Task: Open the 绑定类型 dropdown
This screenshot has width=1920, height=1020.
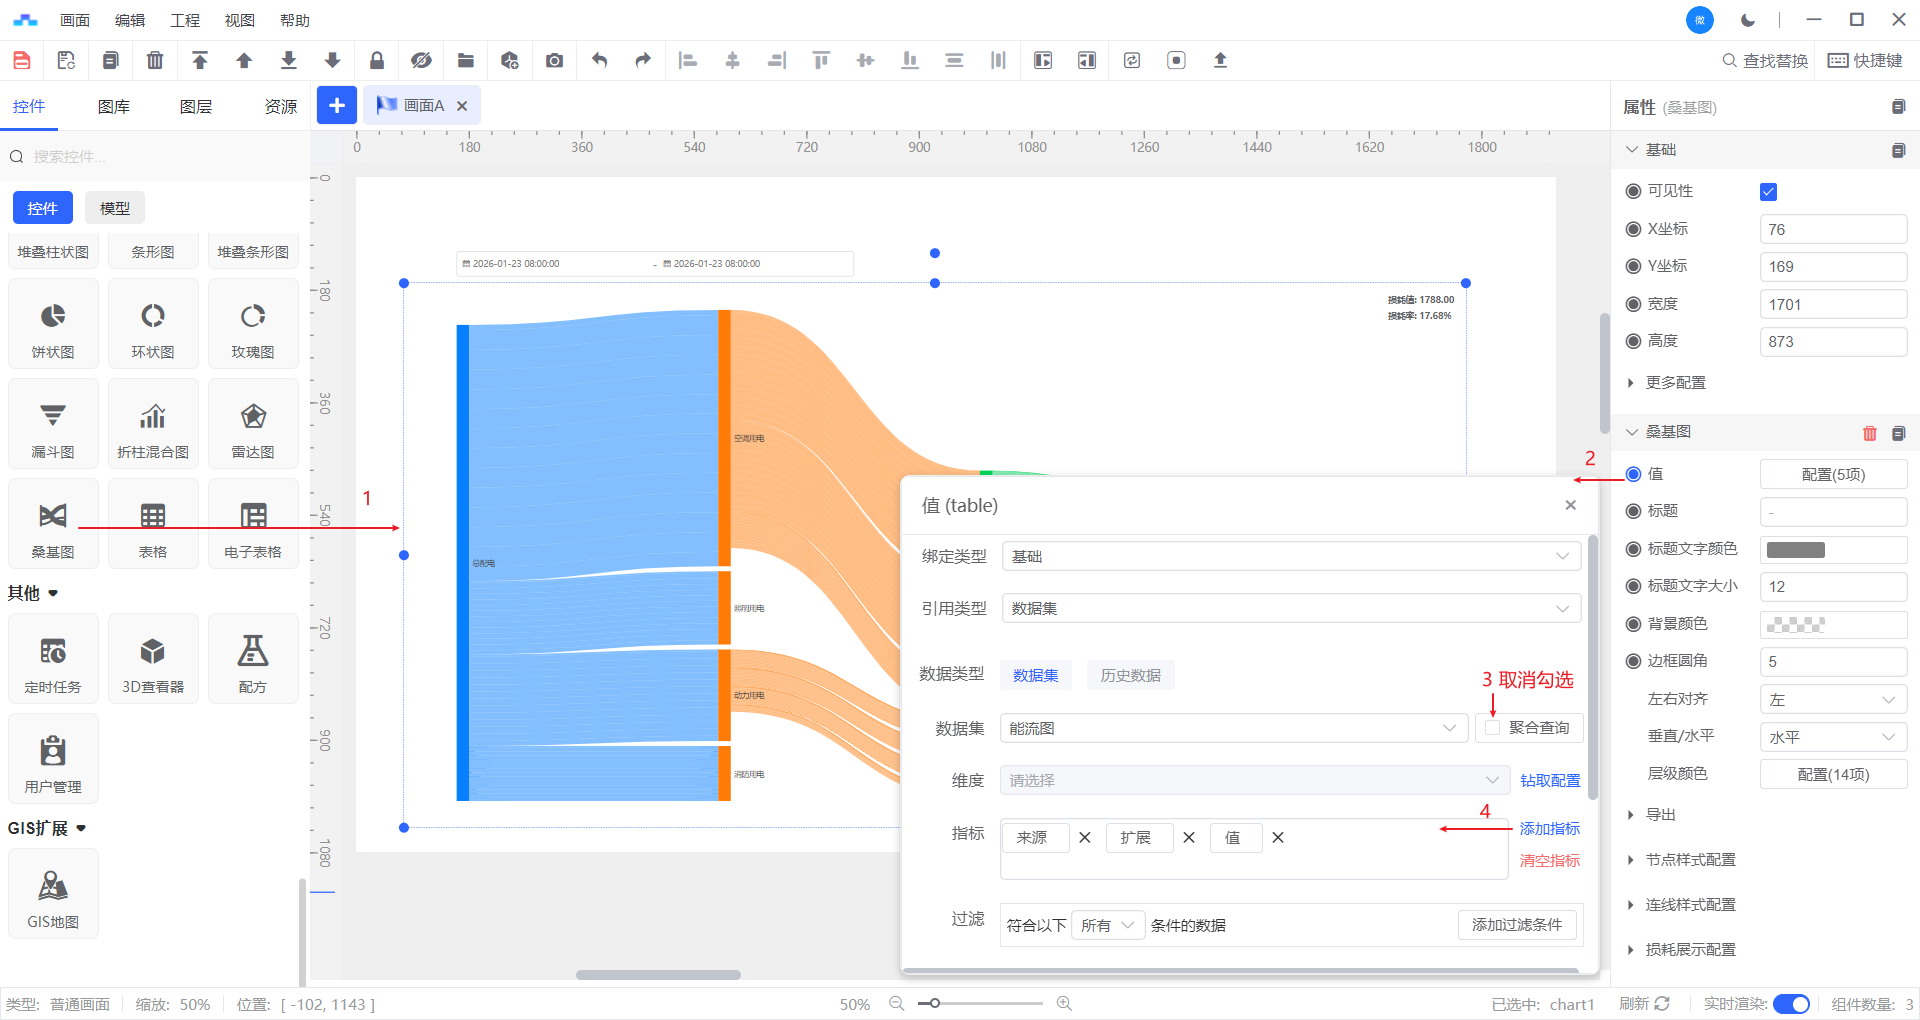Action: click(1290, 557)
